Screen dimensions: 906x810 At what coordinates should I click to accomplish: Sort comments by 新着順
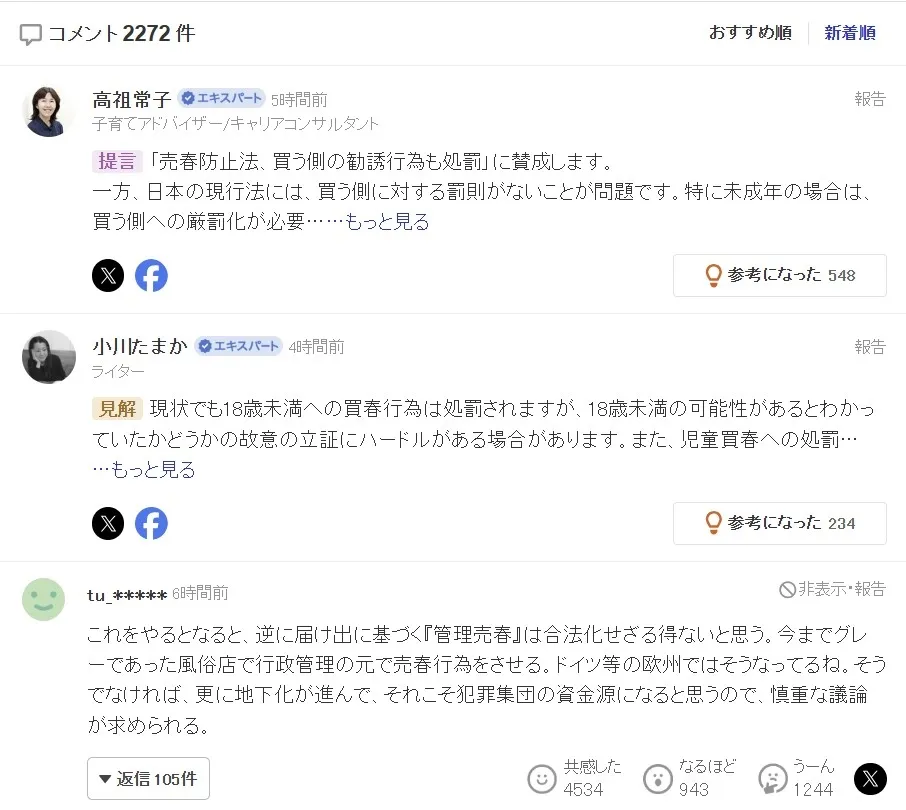[850, 33]
